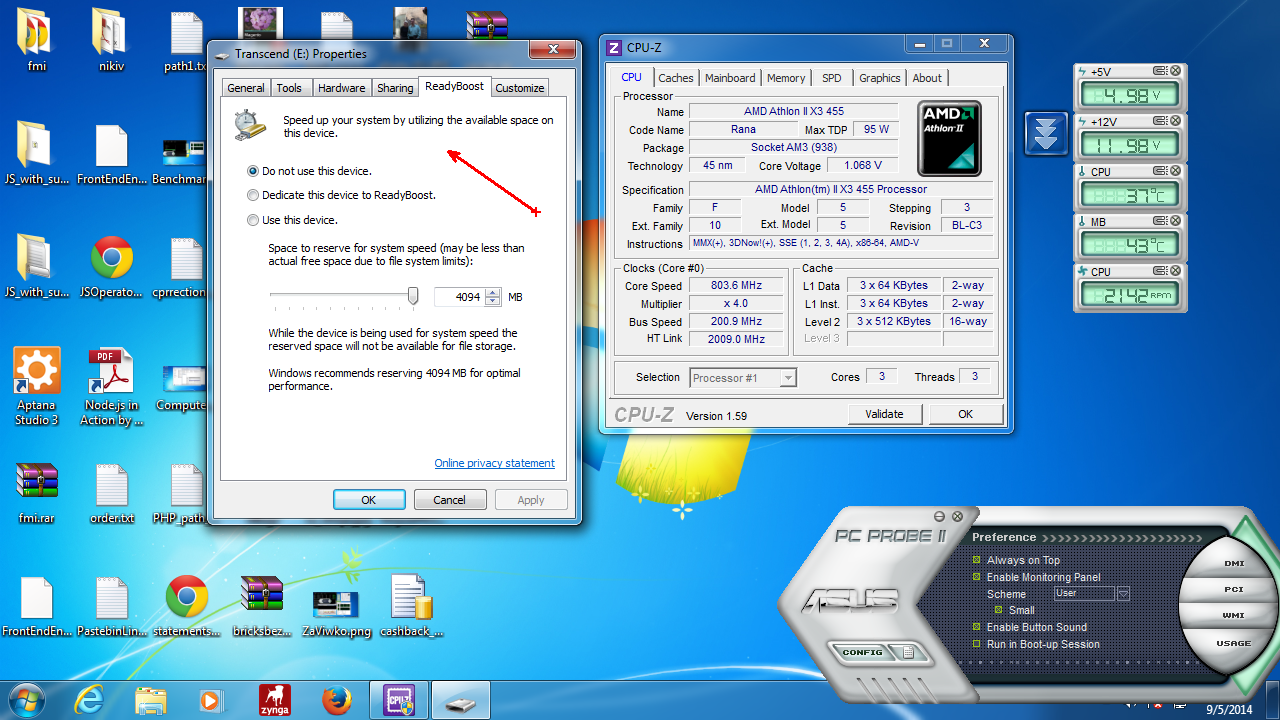This screenshot has height=720, width=1280.
Task: Open Internet Explorer from taskbar
Action: [88, 699]
